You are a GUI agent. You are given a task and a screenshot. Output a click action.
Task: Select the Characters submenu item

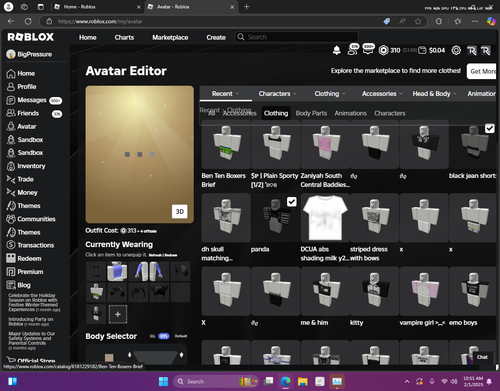[x=390, y=113]
